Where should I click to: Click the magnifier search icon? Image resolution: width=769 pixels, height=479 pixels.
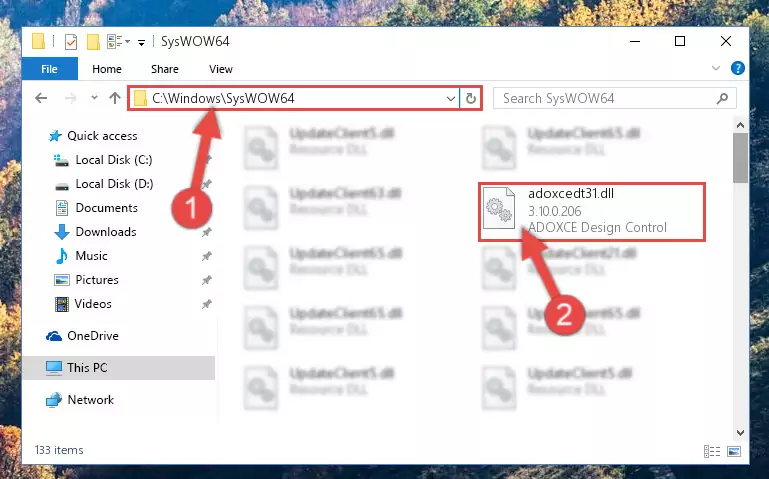722,99
